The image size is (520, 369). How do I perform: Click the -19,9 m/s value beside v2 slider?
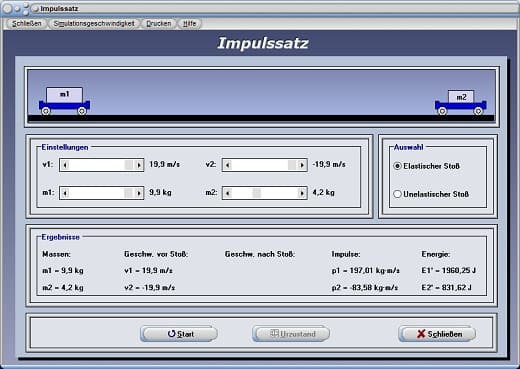329,164
